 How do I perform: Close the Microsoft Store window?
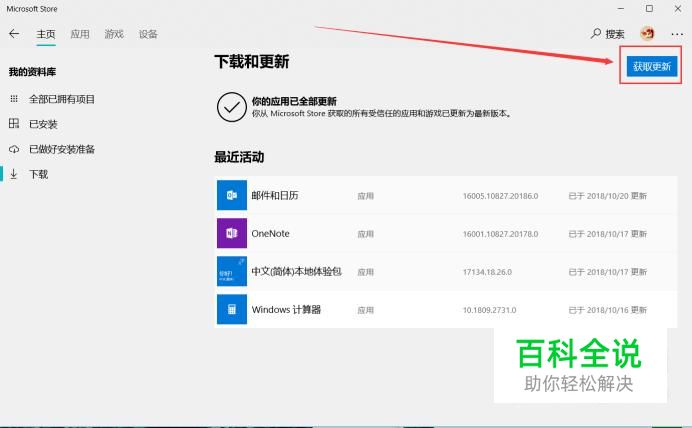[678, 8]
